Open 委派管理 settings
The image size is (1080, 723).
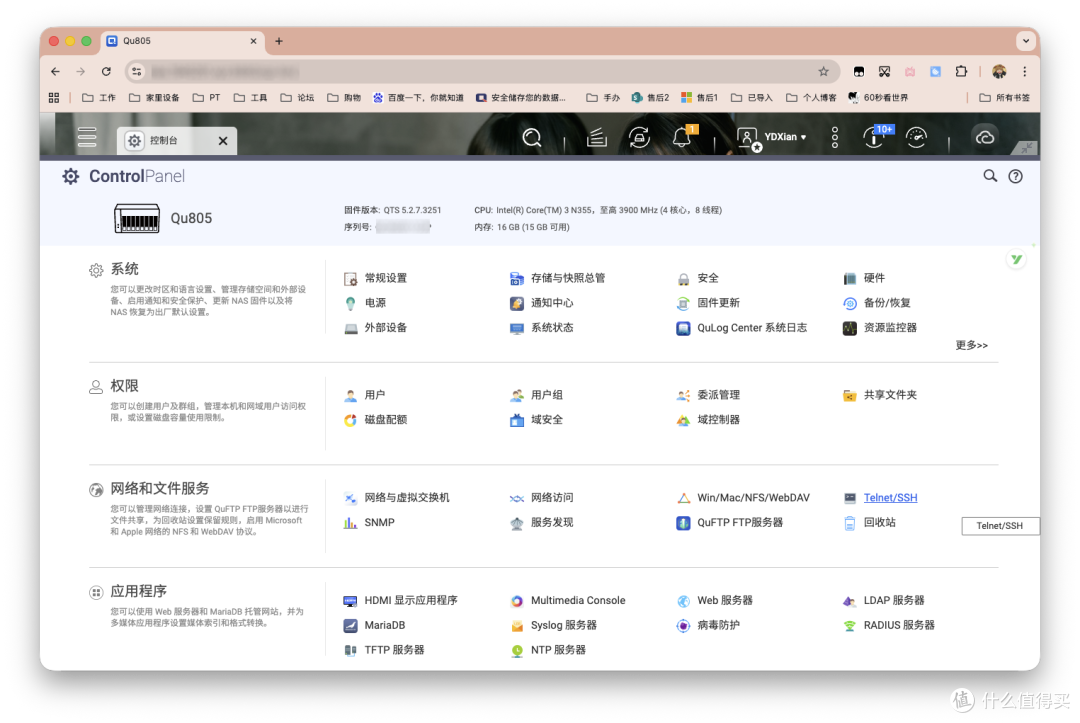pyautogui.click(x=708, y=395)
